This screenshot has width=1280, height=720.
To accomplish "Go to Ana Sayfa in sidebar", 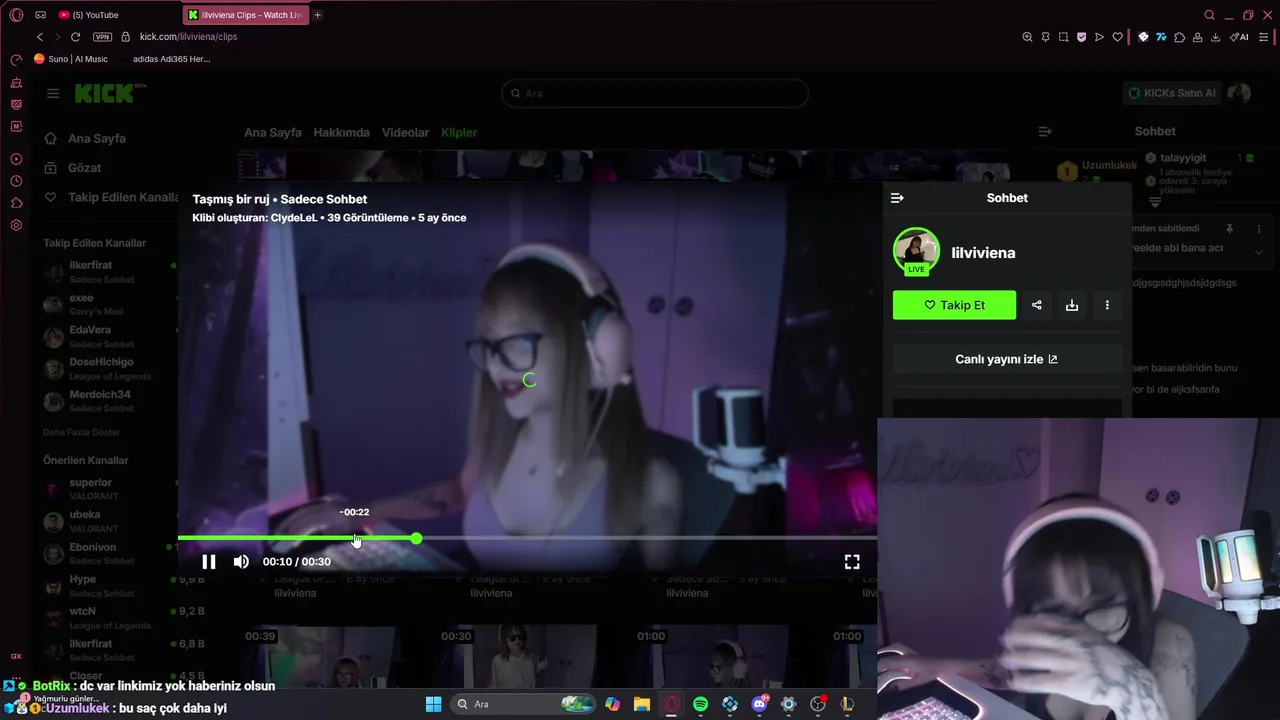I will pos(97,139).
